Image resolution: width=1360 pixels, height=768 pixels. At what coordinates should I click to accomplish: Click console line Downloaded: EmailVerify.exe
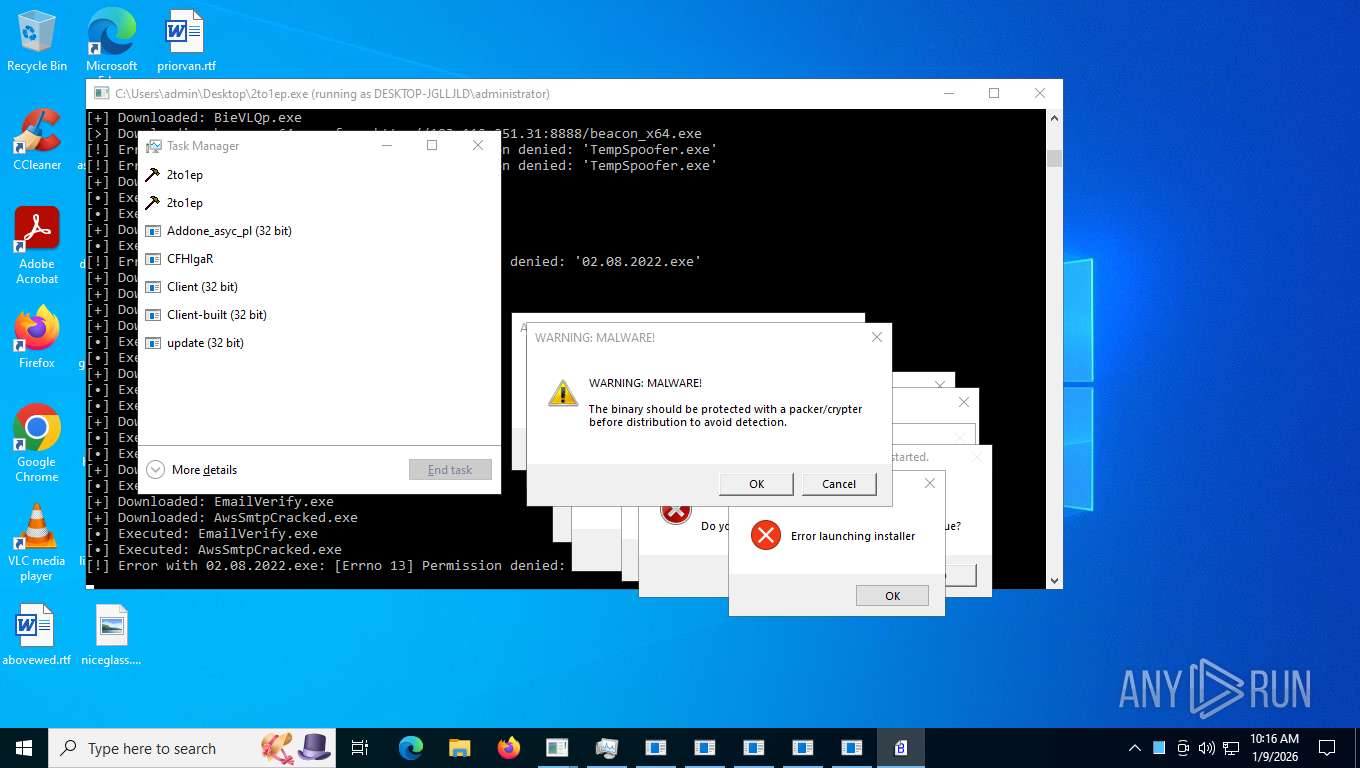pos(211,502)
